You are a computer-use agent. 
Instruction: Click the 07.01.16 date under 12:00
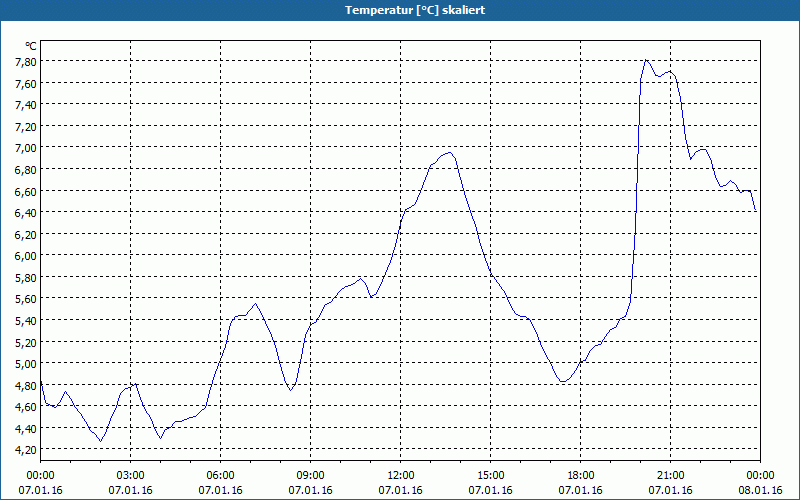(x=401, y=490)
